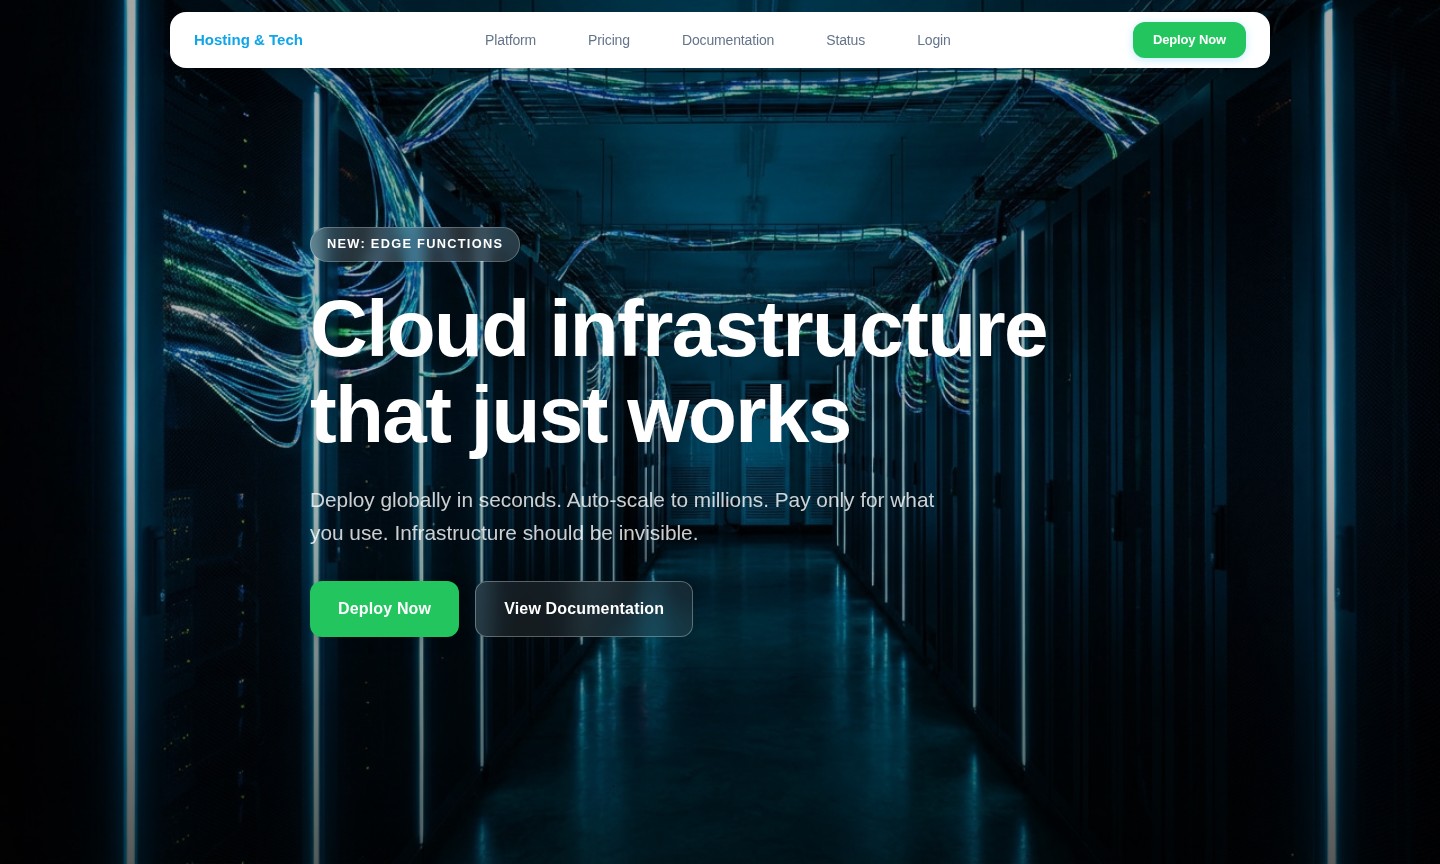Click the 'Infrastructure should be invisible' sentence
This screenshot has width=1440, height=864.
[x=546, y=533]
